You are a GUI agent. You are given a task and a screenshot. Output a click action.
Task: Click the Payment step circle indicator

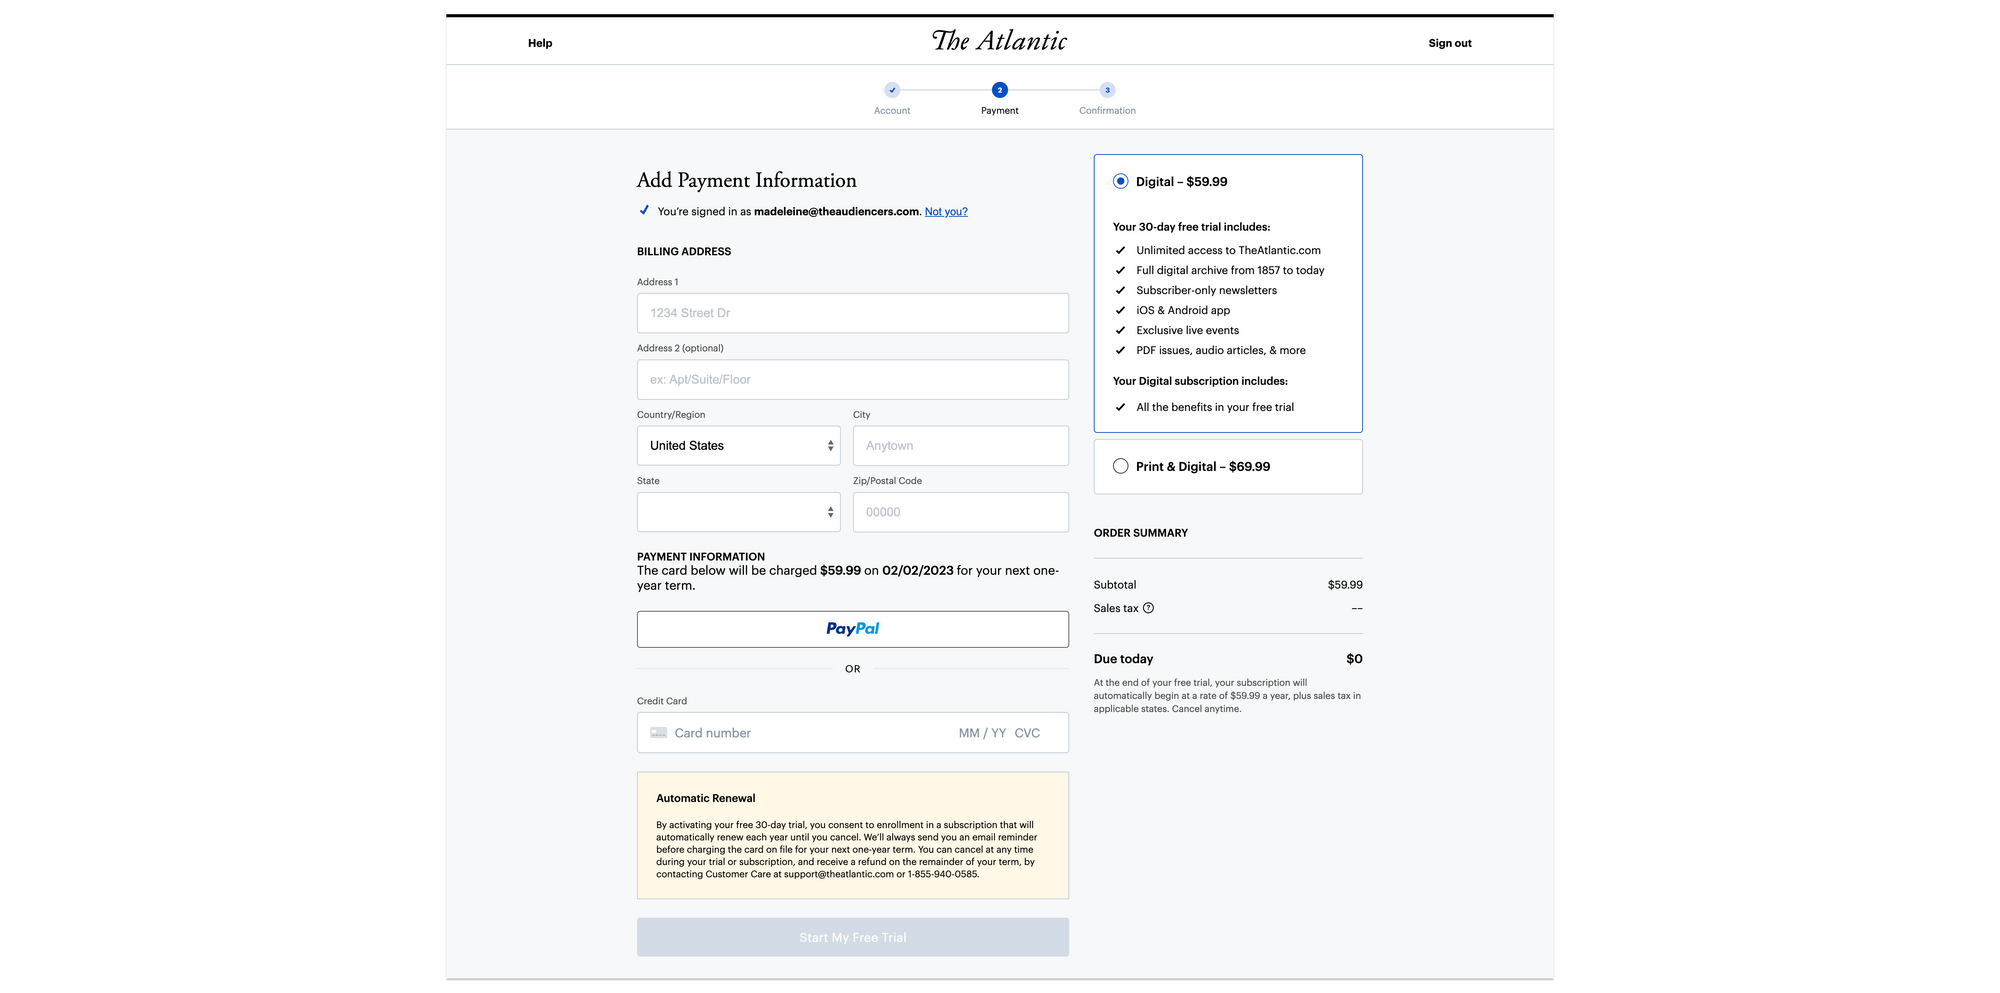click(999, 89)
